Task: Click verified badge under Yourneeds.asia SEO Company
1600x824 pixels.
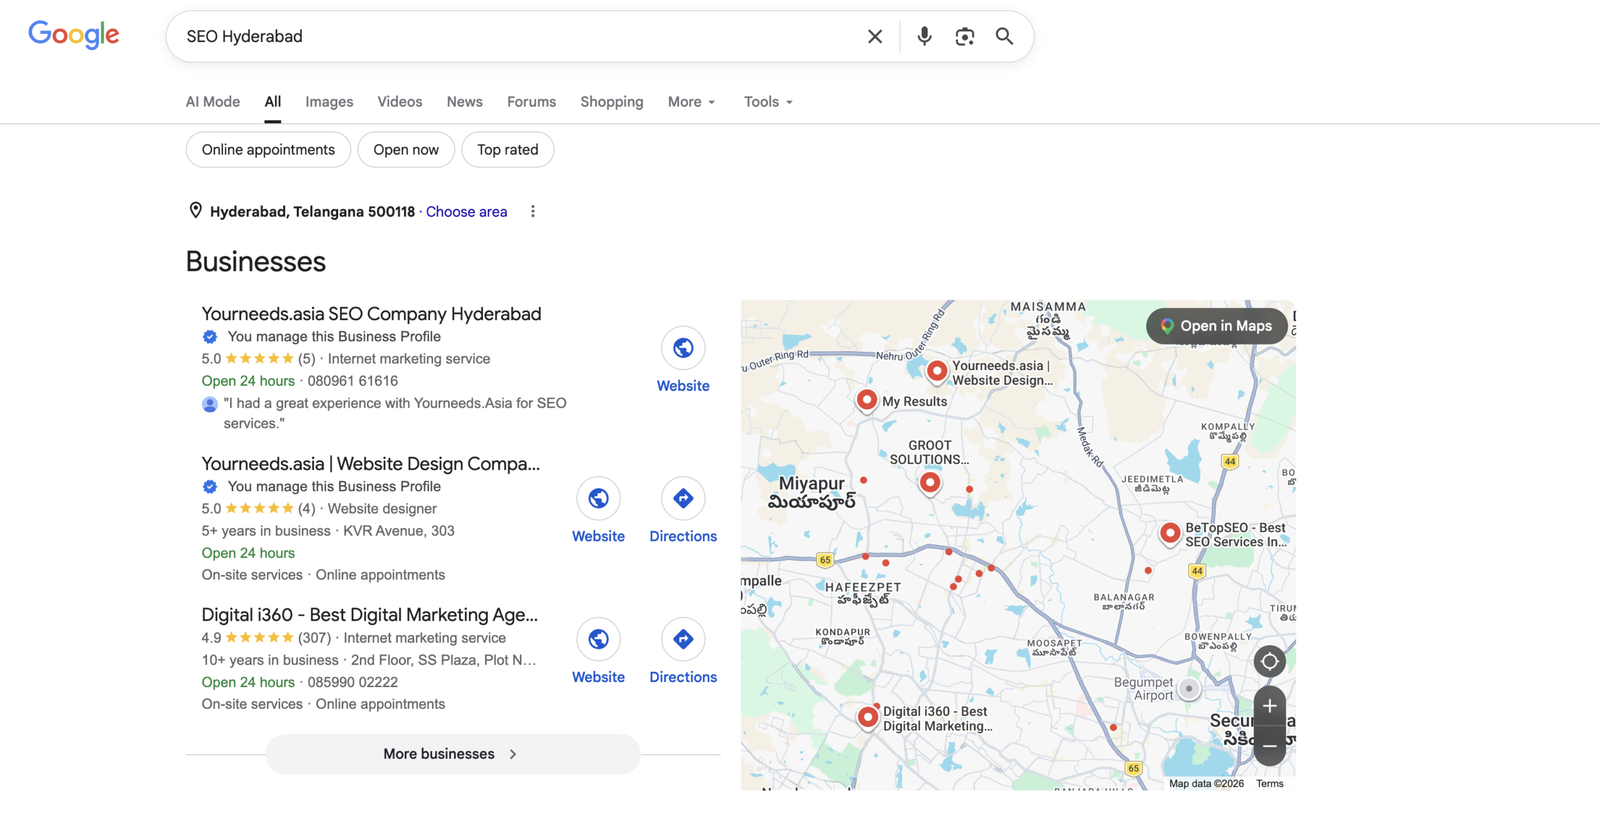Action: click(x=210, y=337)
